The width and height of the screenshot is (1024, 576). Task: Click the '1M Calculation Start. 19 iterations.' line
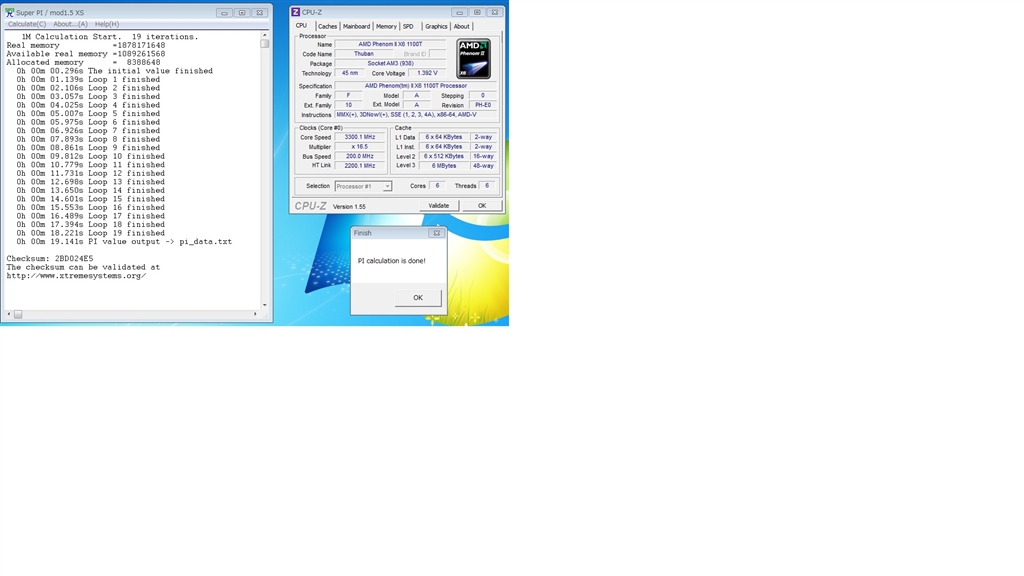point(110,37)
